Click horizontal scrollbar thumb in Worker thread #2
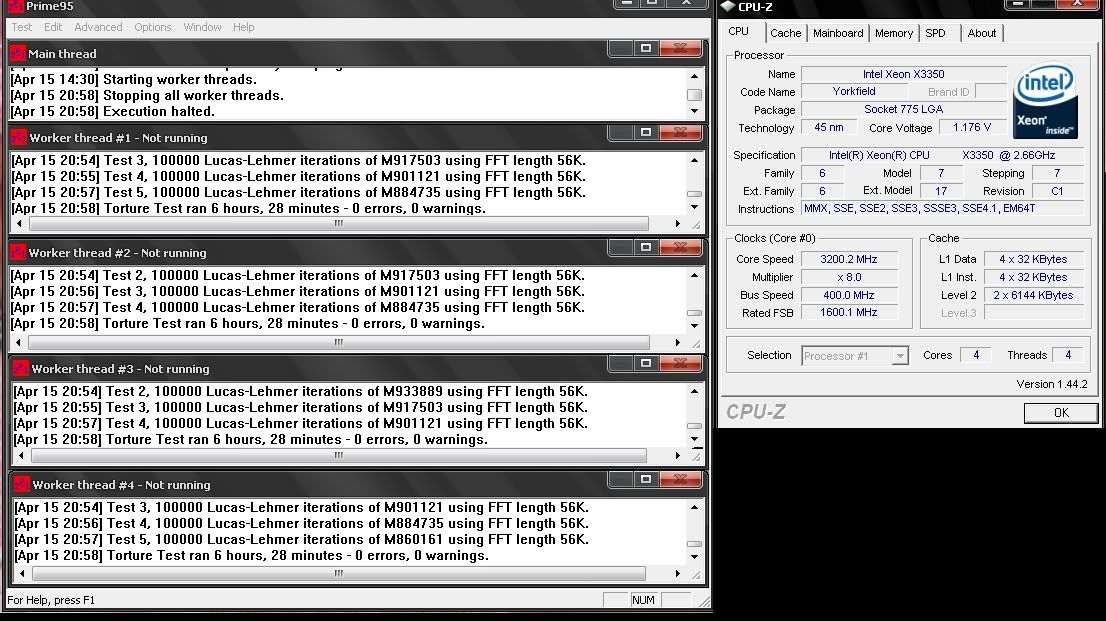1106x621 pixels. [339, 342]
